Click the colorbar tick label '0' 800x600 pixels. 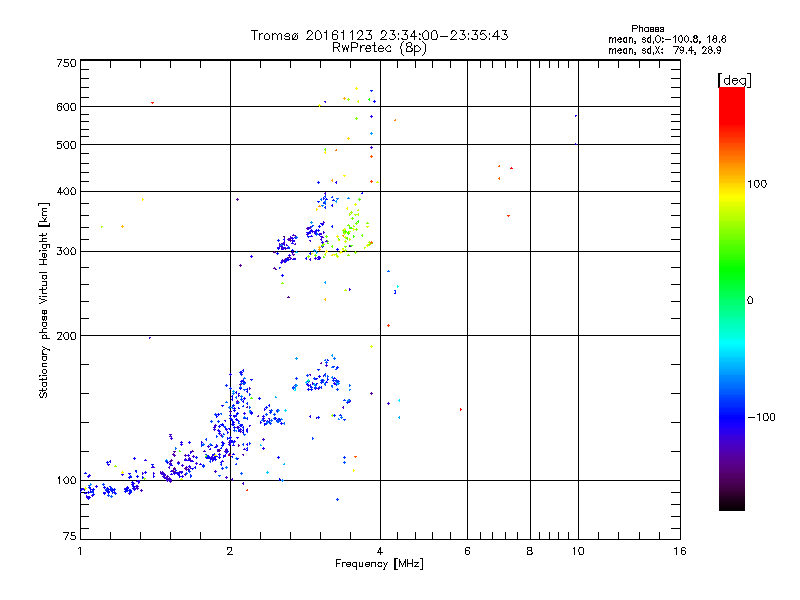(x=750, y=301)
